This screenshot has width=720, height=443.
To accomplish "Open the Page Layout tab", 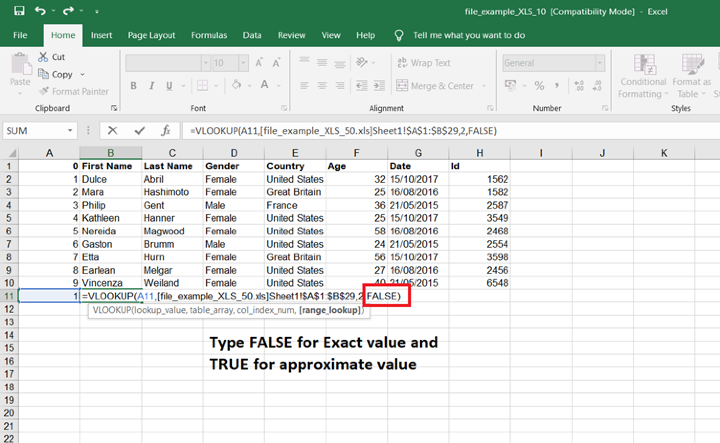I will (153, 35).
